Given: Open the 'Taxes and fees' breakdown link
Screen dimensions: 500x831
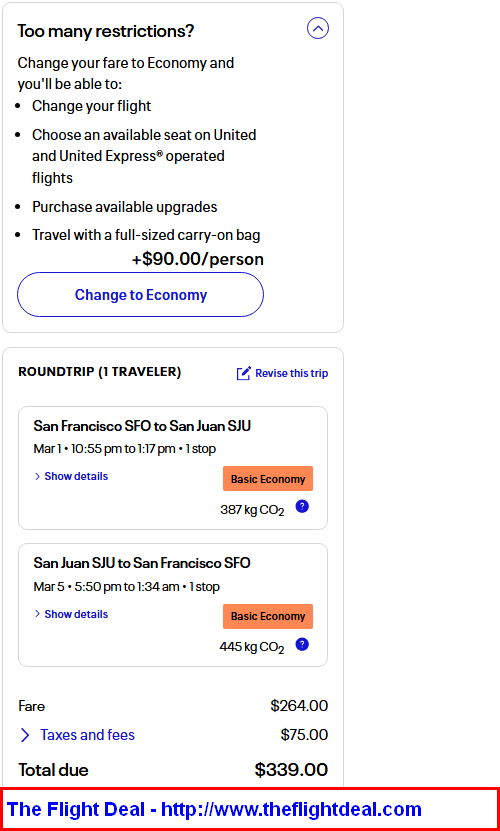Looking at the screenshot, I should 87,735.
